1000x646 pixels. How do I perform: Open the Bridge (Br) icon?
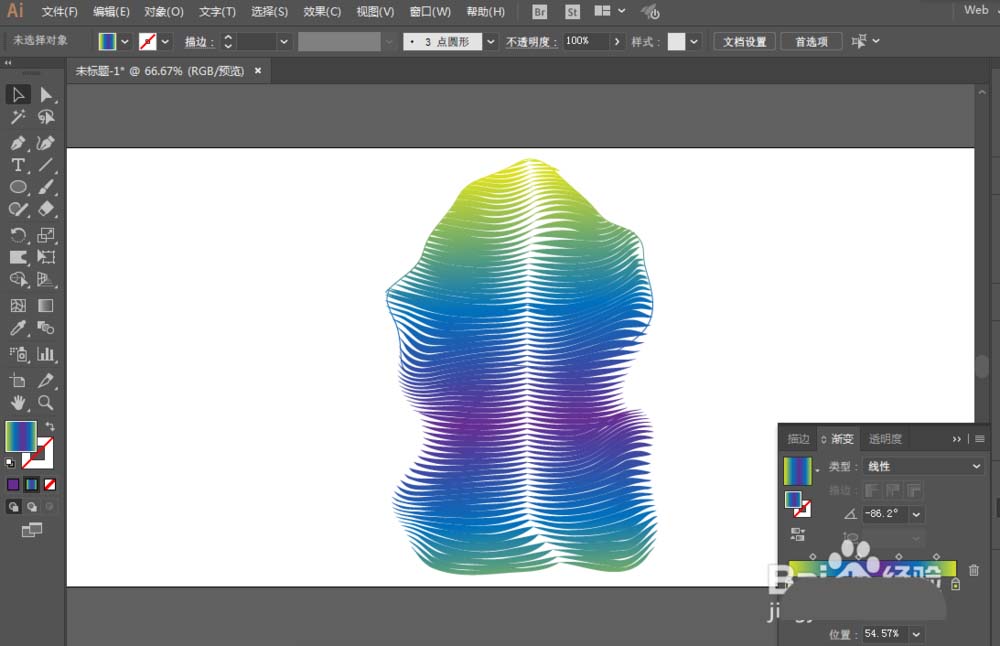pos(540,11)
